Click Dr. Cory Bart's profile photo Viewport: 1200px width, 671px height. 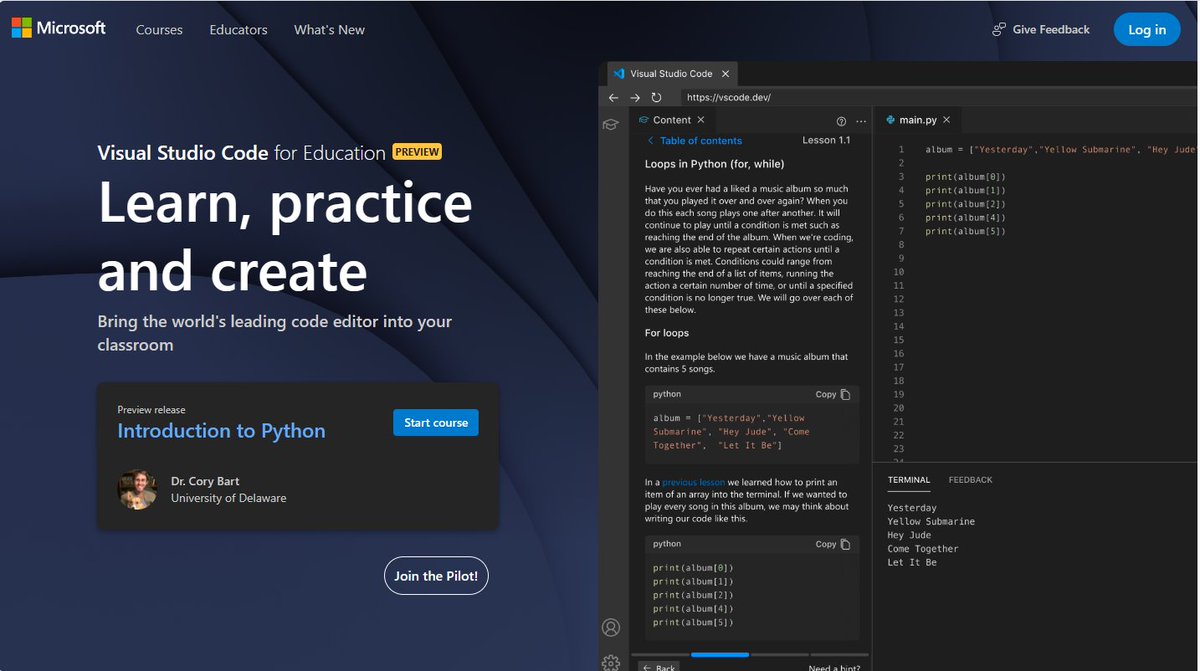click(x=137, y=490)
